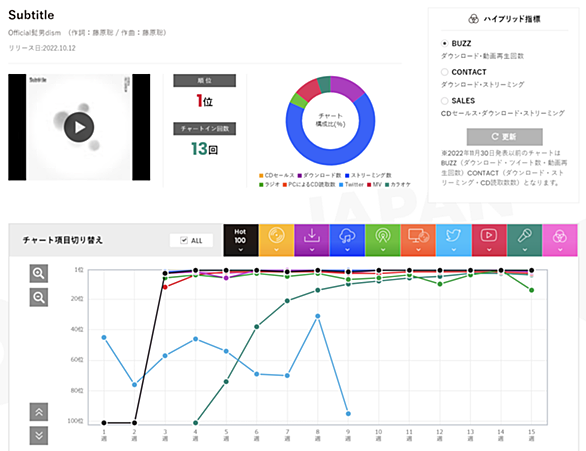Image resolution: width=586 pixels, height=451 pixels.
Task: Click the ラジオ legend entry
Action: pos(269,185)
